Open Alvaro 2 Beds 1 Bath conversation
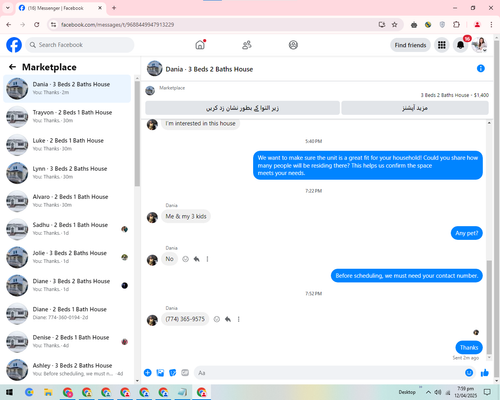 click(67, 201)
